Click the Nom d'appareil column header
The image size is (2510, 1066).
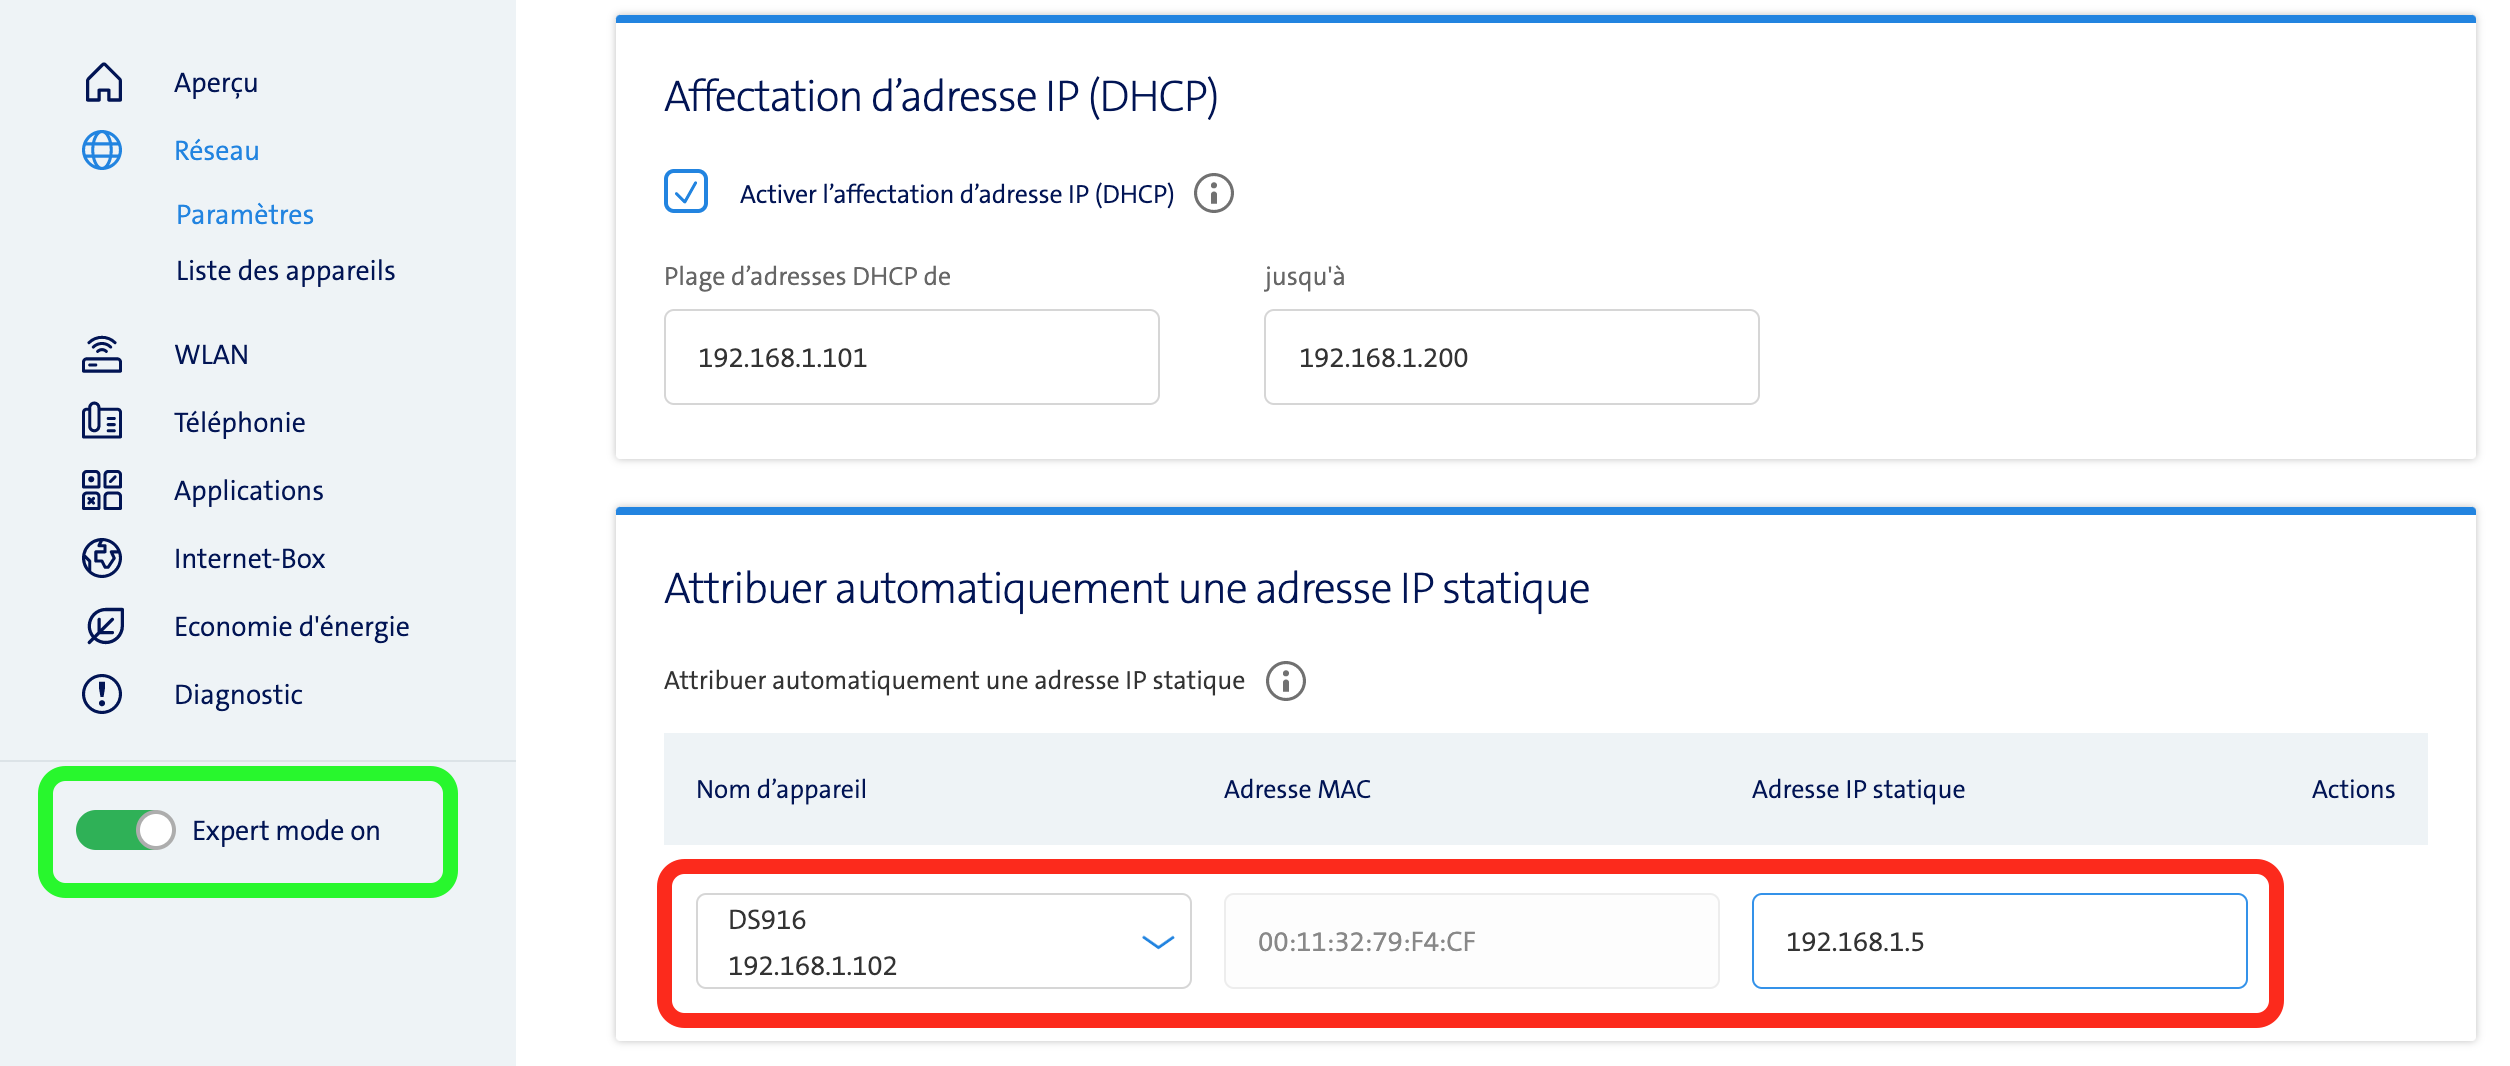click(x=781, y=789)
